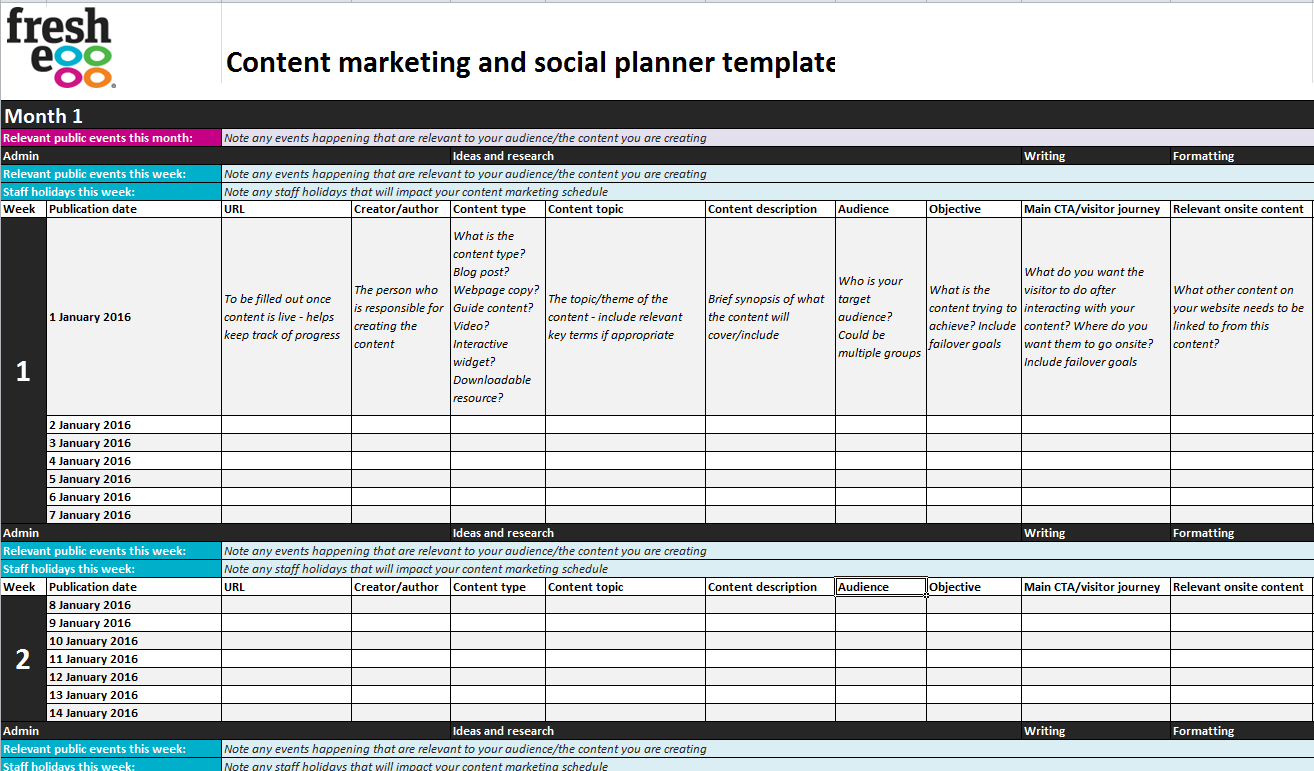1314x771 pixels.
Task: Click 'Publication date' header above 1 January 2016
Action: point(134,209)
